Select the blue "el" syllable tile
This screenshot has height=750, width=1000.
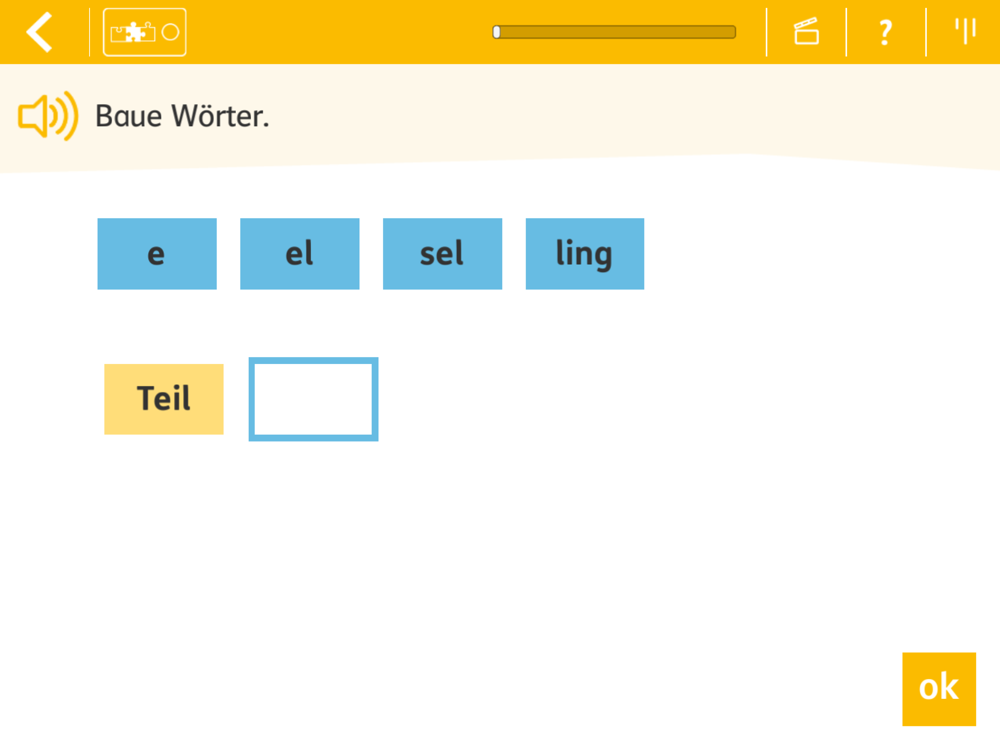[300, 254]
